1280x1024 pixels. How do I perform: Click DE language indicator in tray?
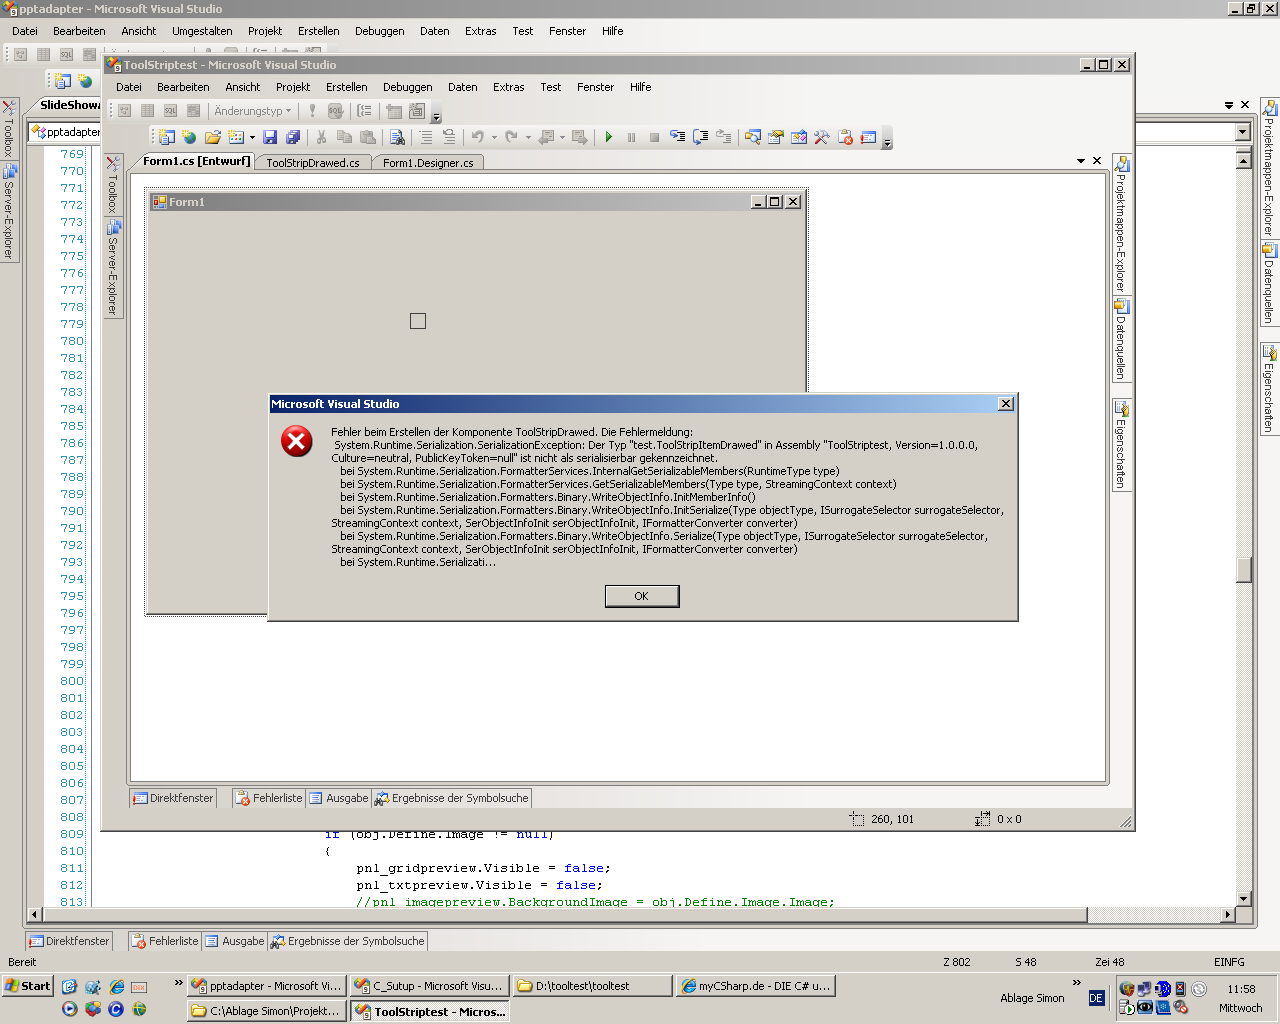click(1096, 998)
